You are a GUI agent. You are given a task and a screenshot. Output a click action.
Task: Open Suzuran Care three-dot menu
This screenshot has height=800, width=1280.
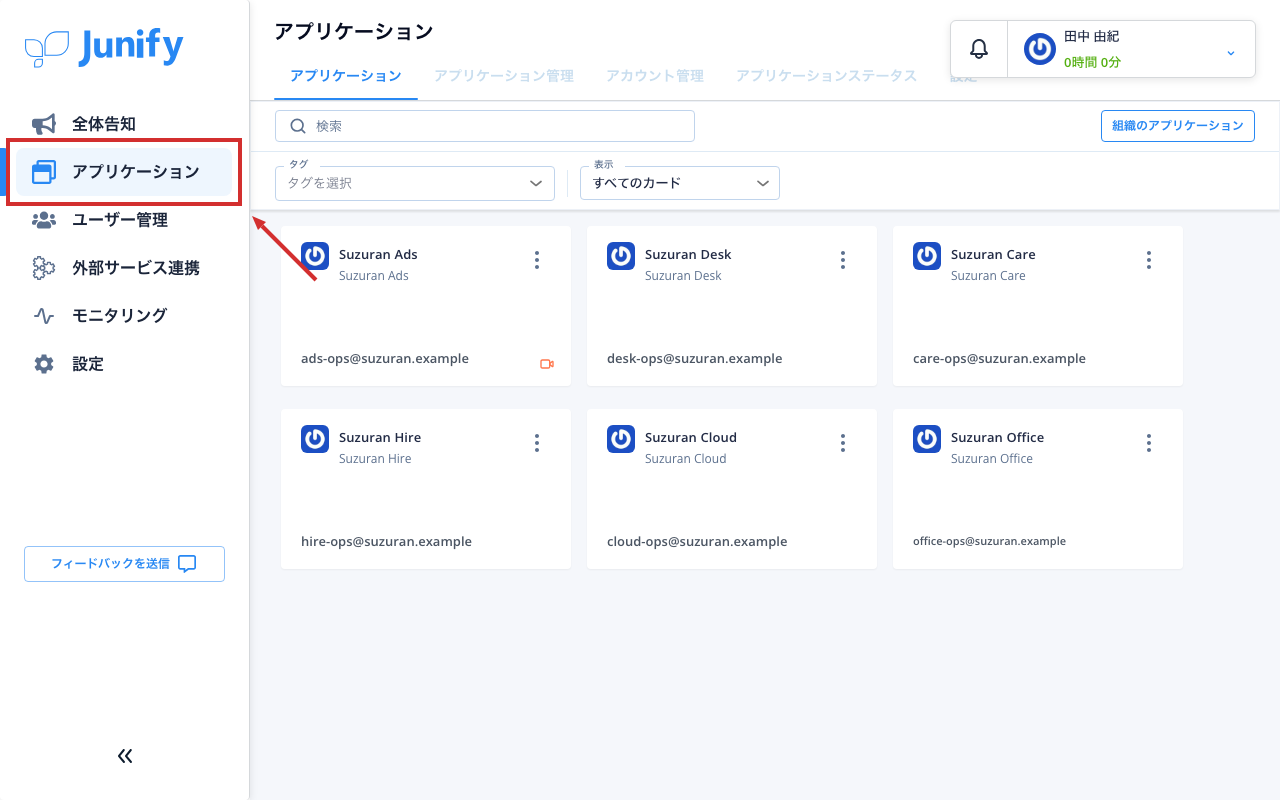(1149, 260)
